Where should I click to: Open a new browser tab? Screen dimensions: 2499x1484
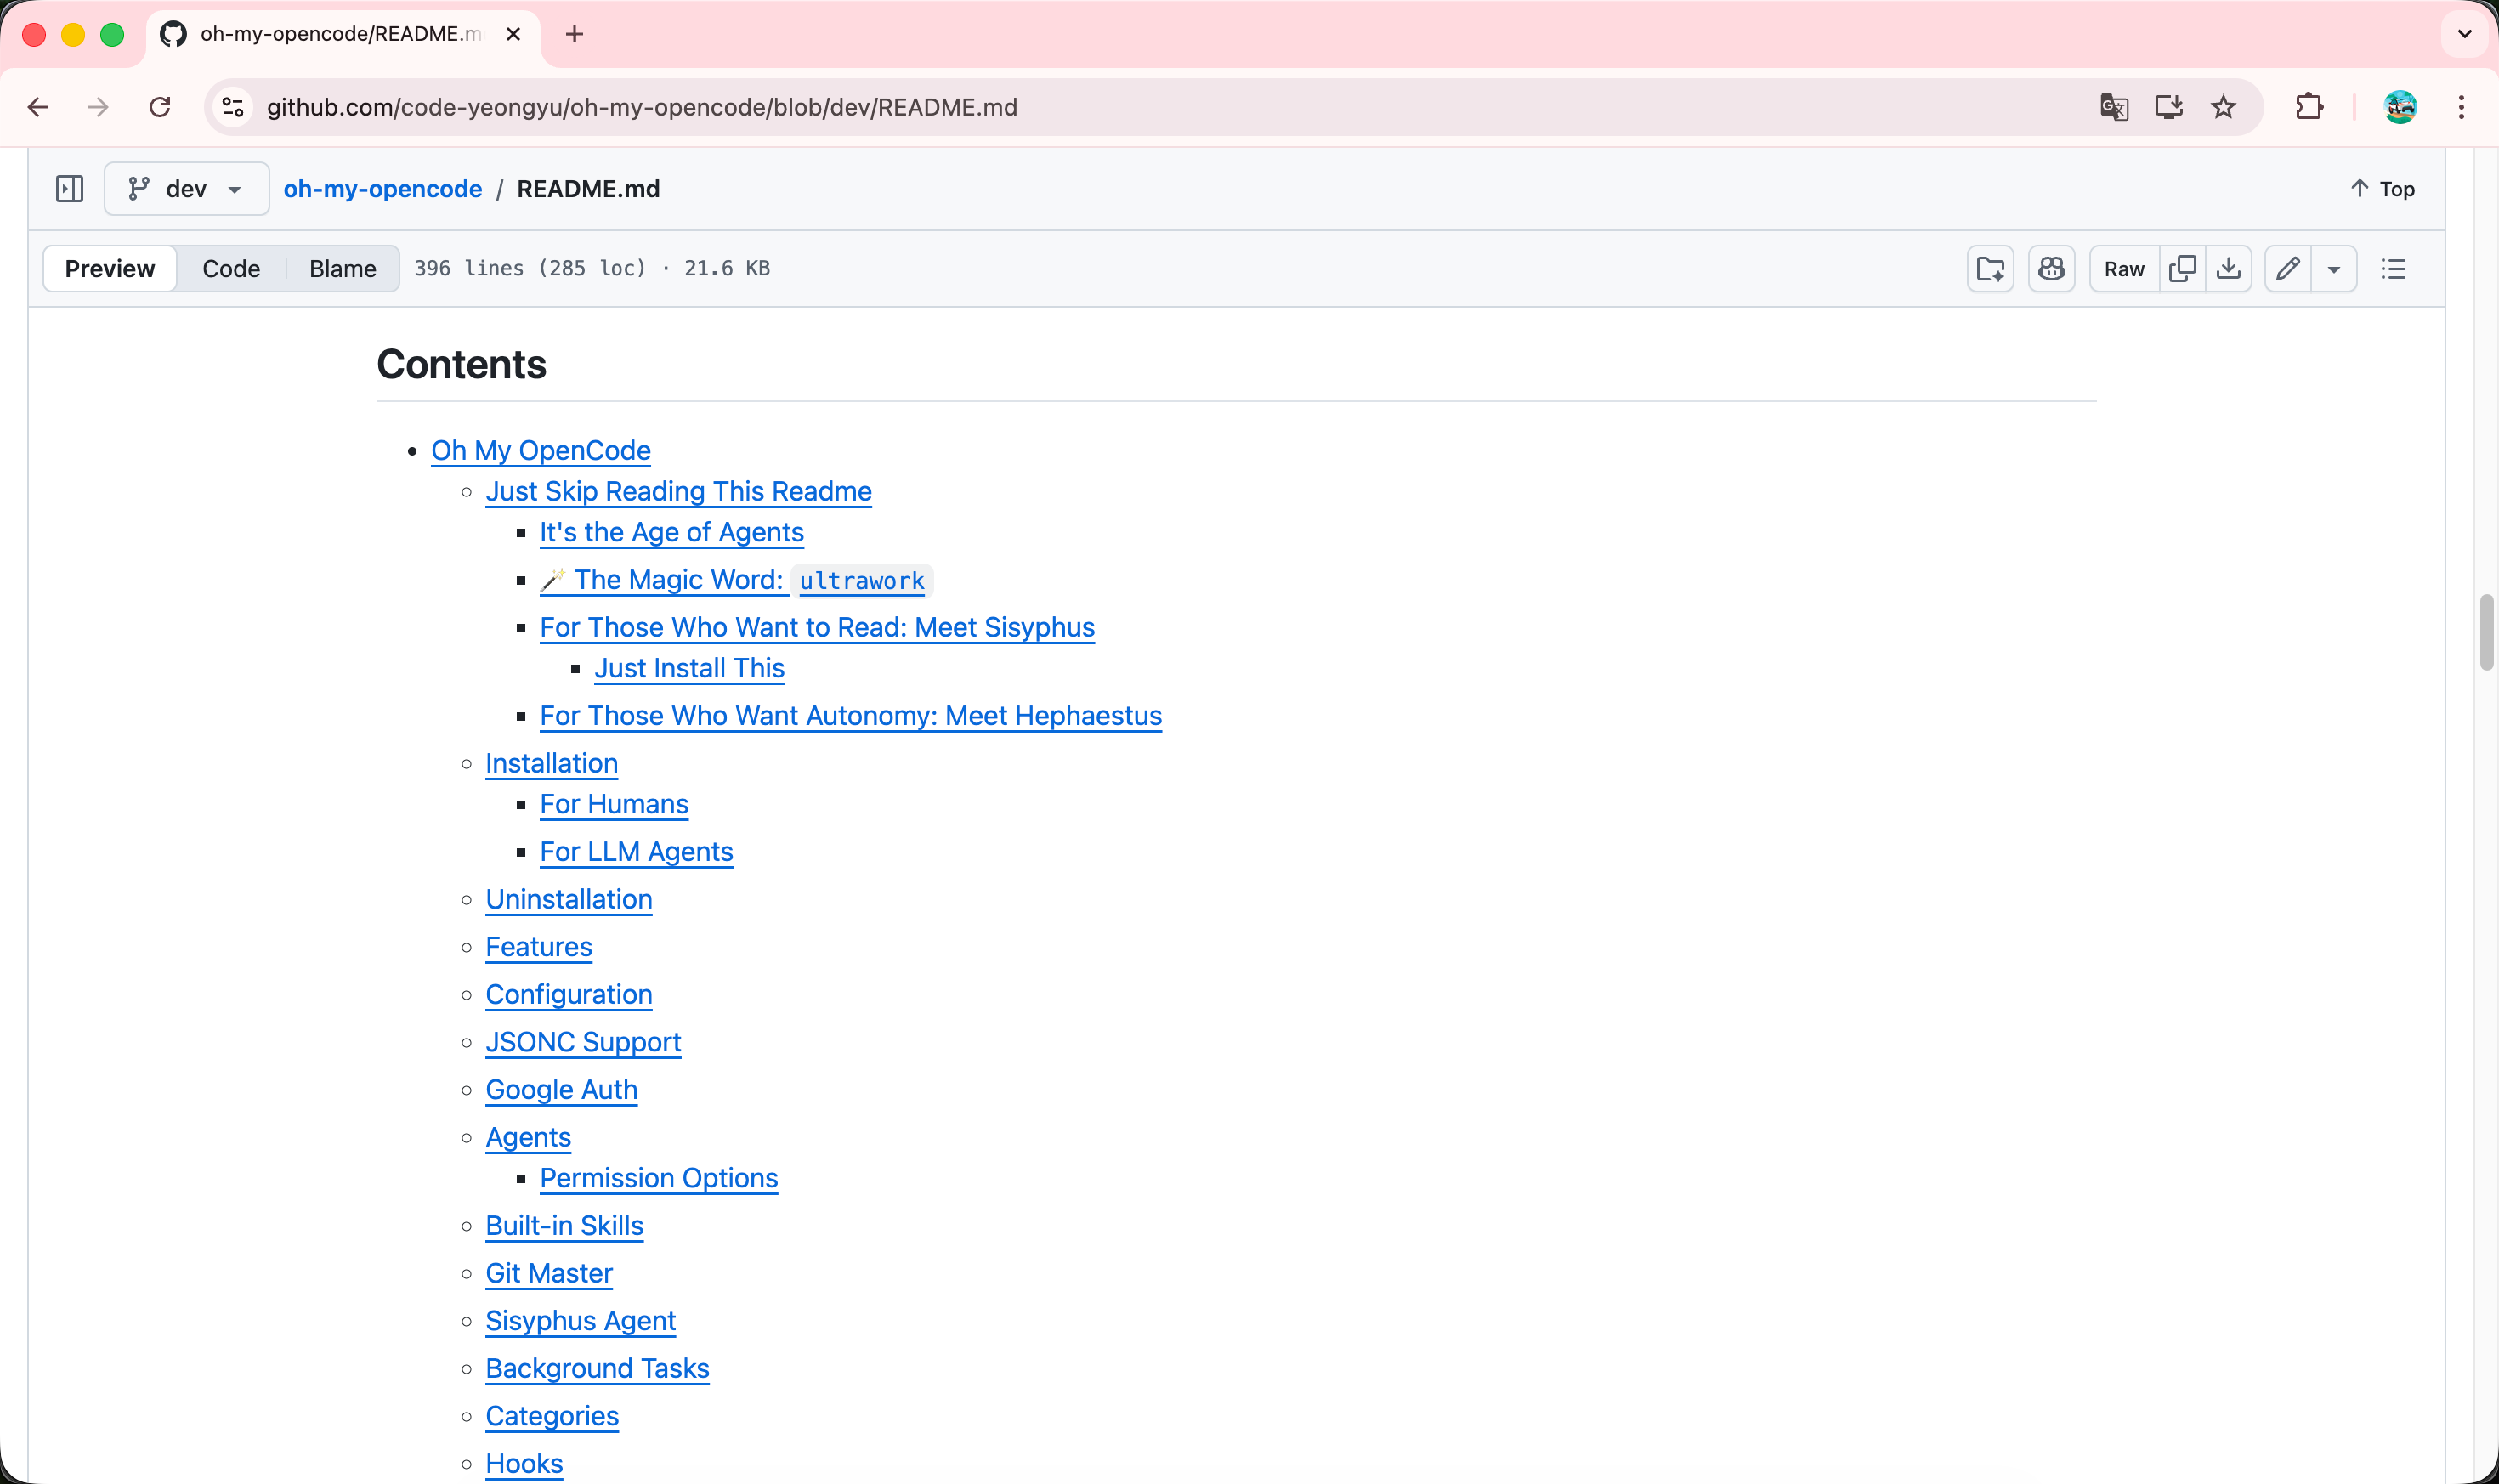pos(574,34)
